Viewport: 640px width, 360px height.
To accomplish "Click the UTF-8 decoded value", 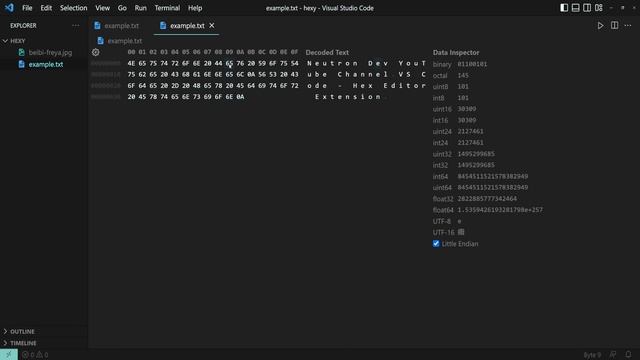I will (459, 221).
